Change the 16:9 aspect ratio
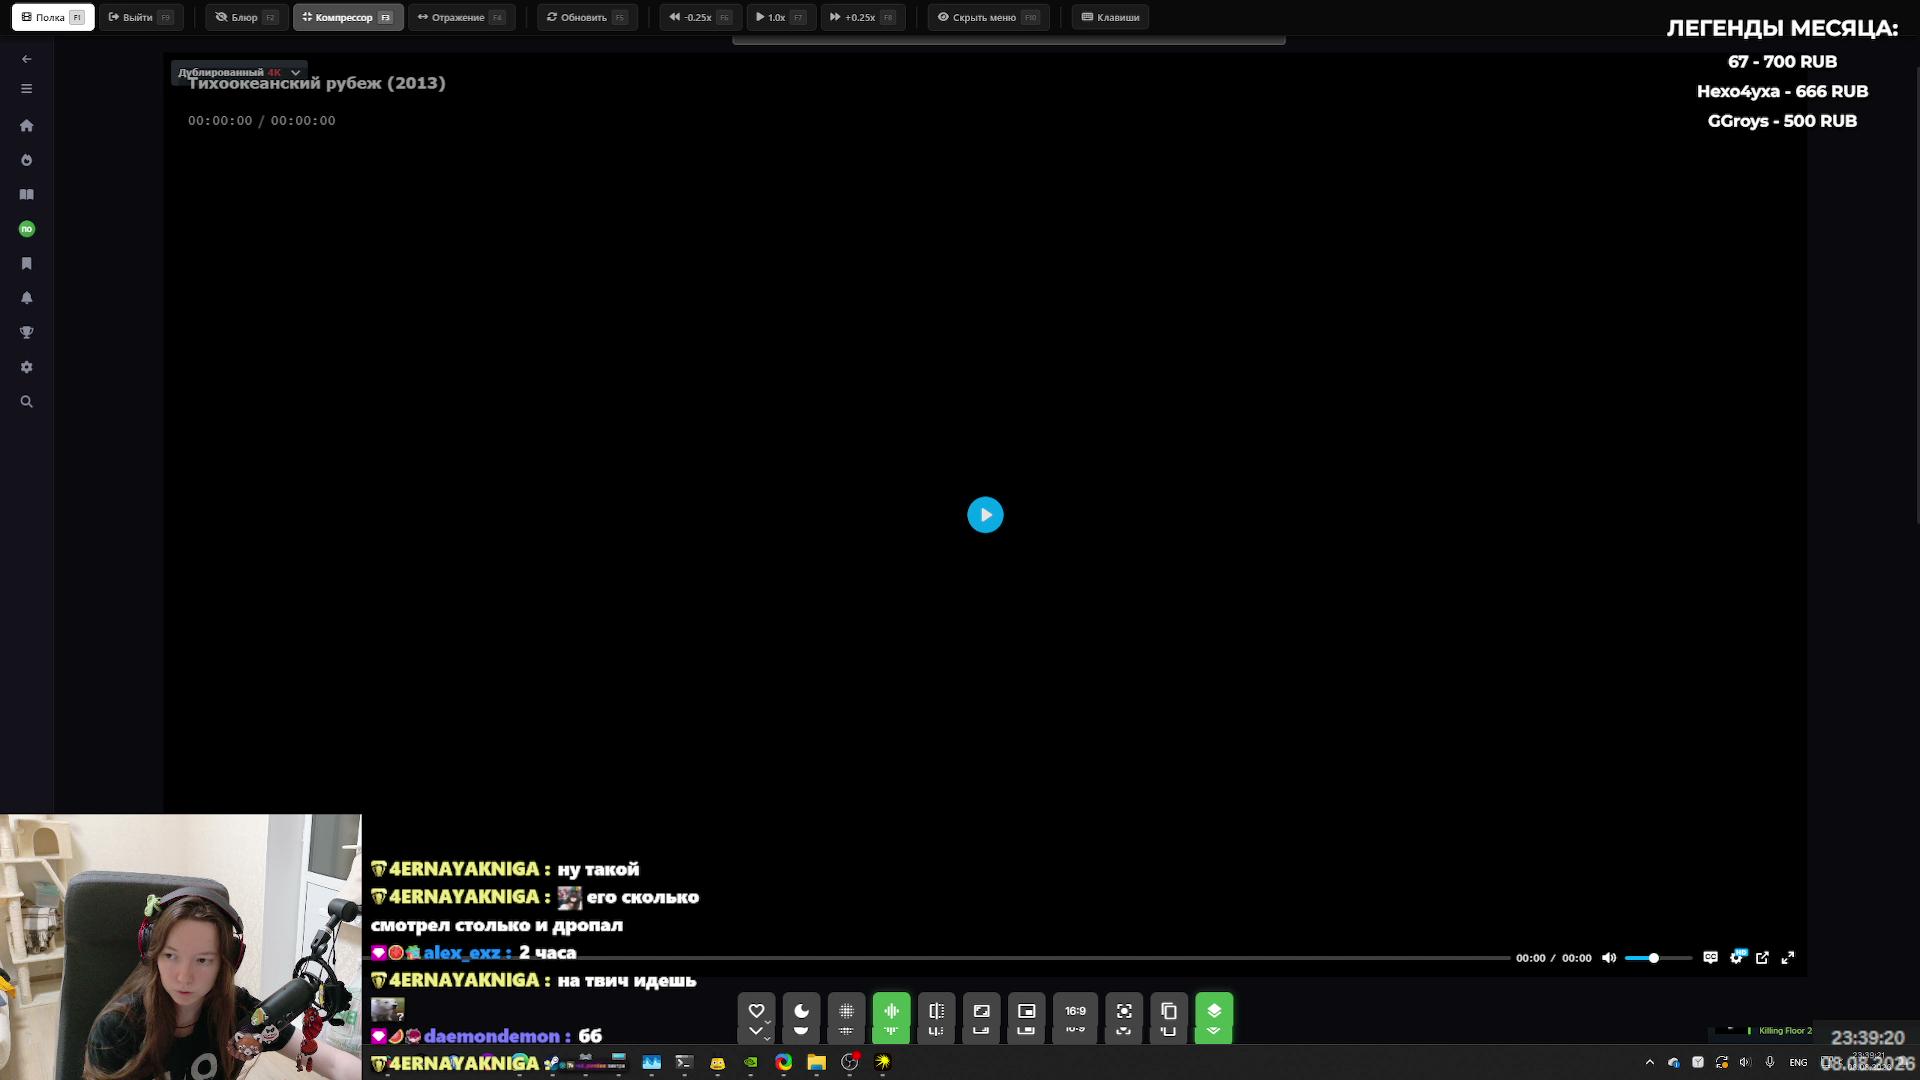Image resolution: width=1920 pixels, height=1080 pixels. (1076, 1012)
